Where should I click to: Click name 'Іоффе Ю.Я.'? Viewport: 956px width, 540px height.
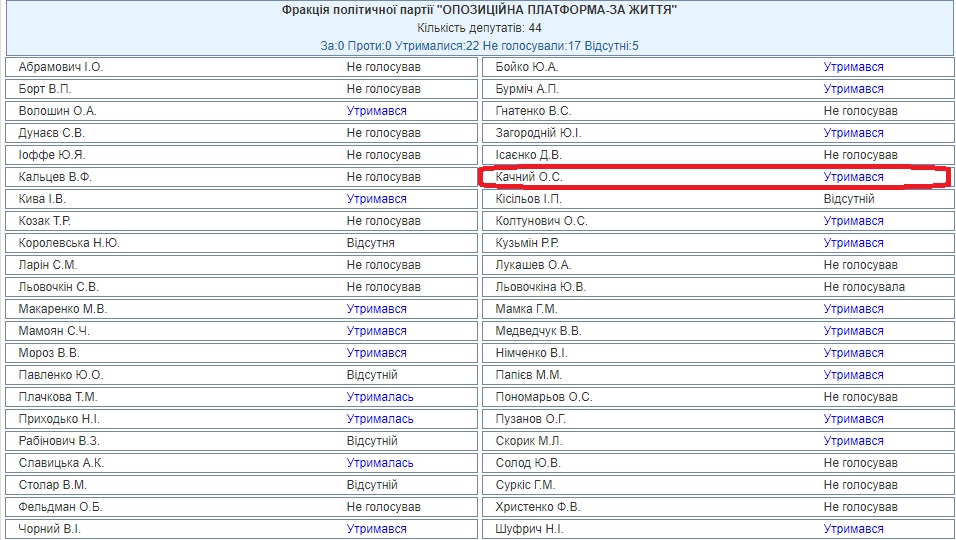51,155
